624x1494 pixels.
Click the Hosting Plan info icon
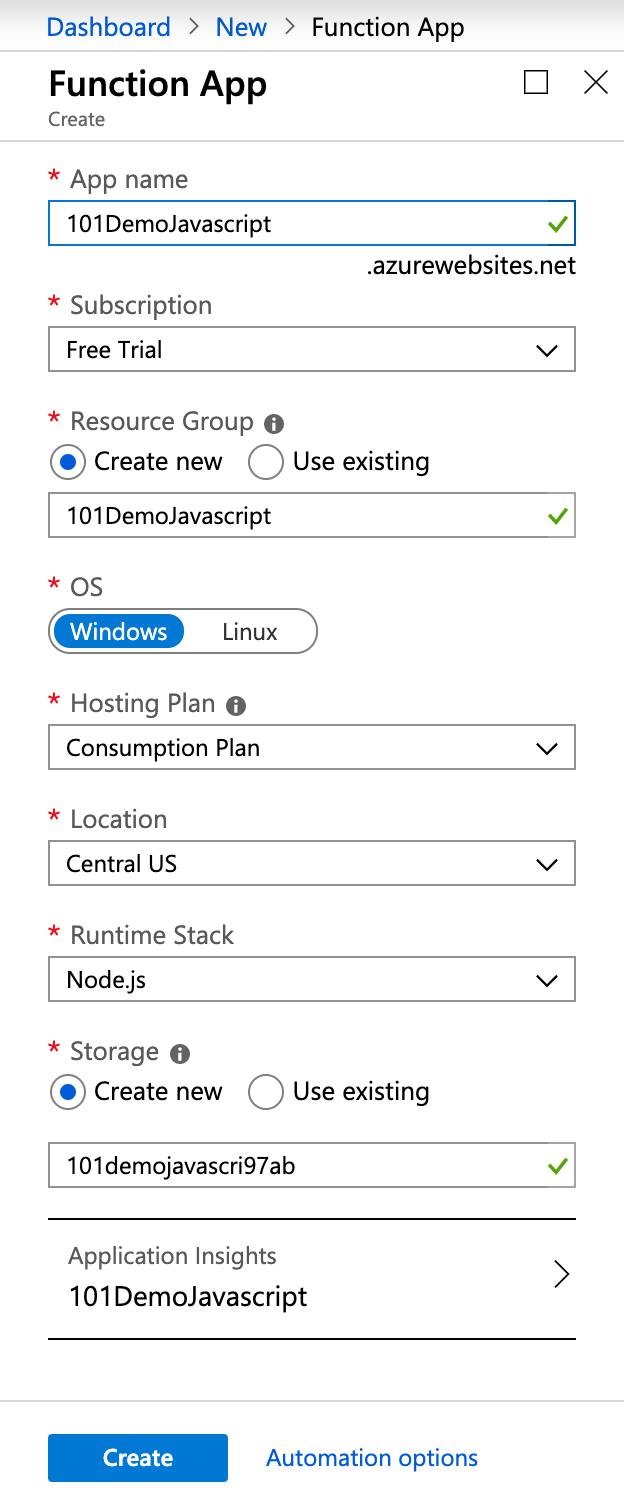coord(236,706)
